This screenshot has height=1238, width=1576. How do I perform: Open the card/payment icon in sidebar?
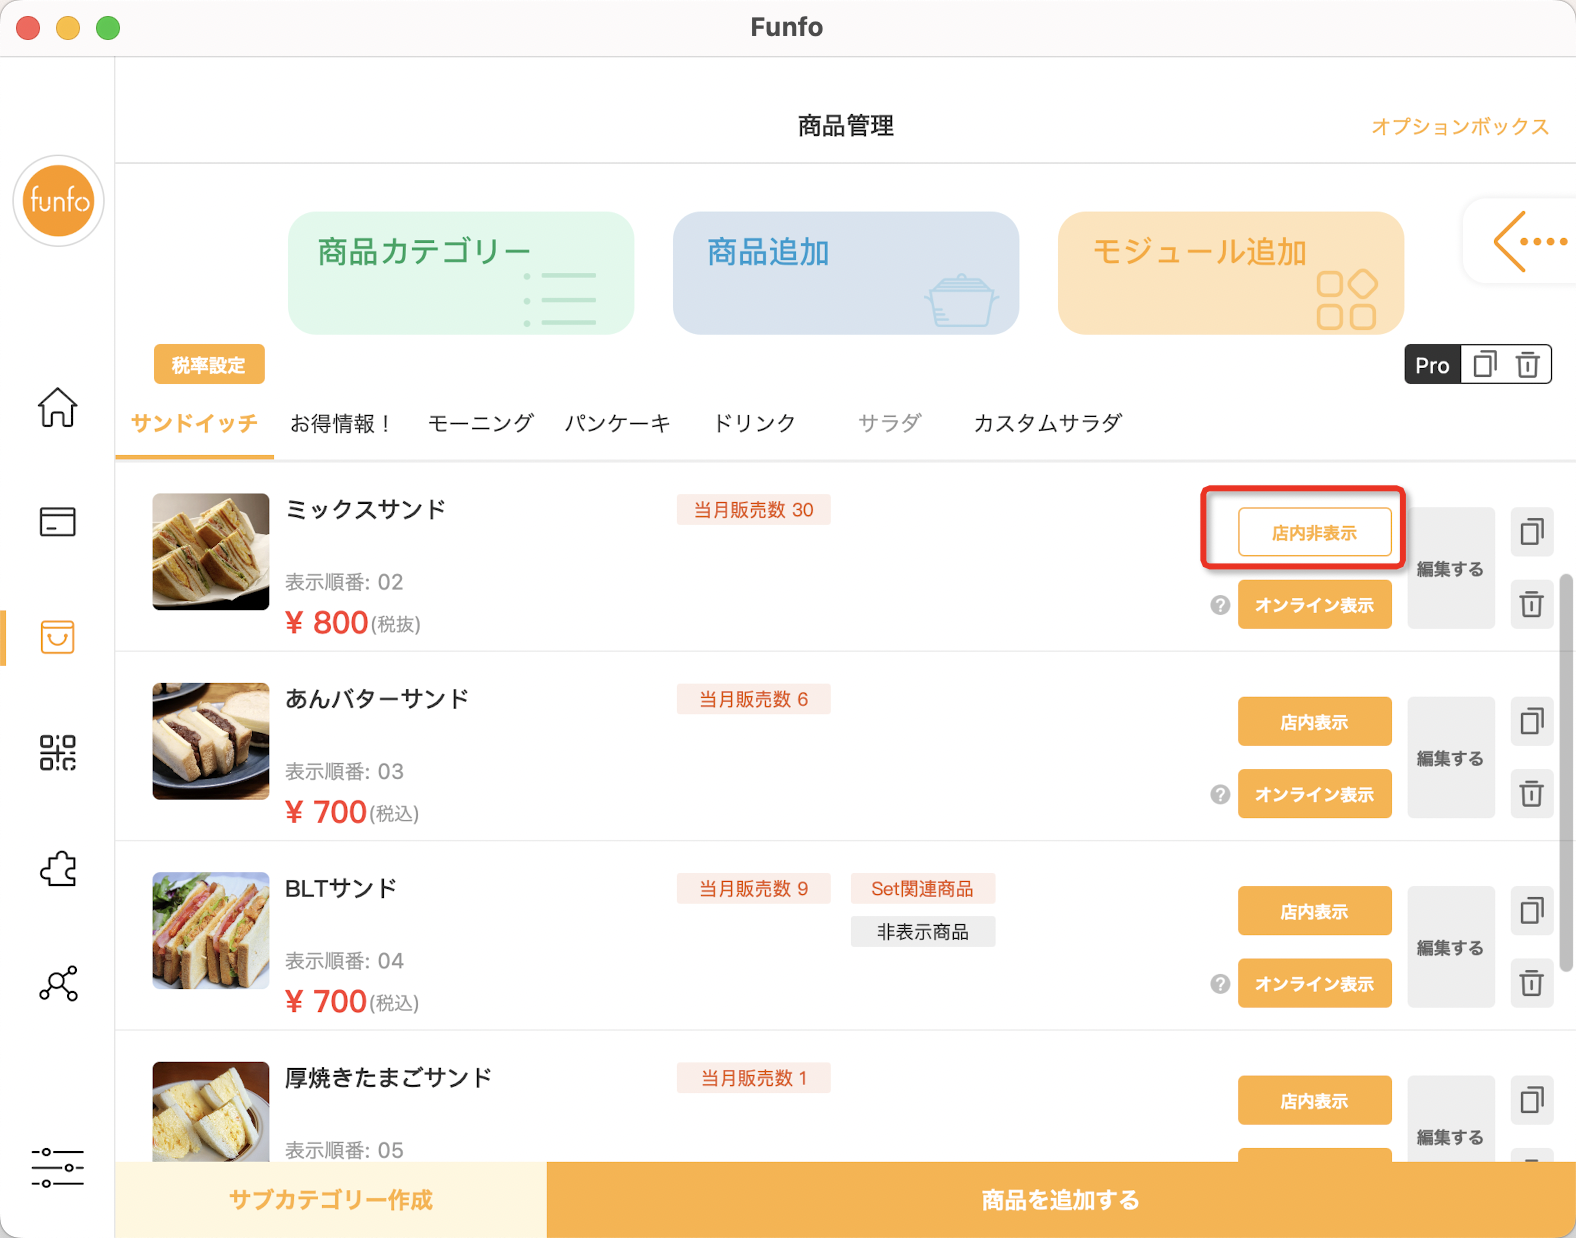(x=57, y=521)
